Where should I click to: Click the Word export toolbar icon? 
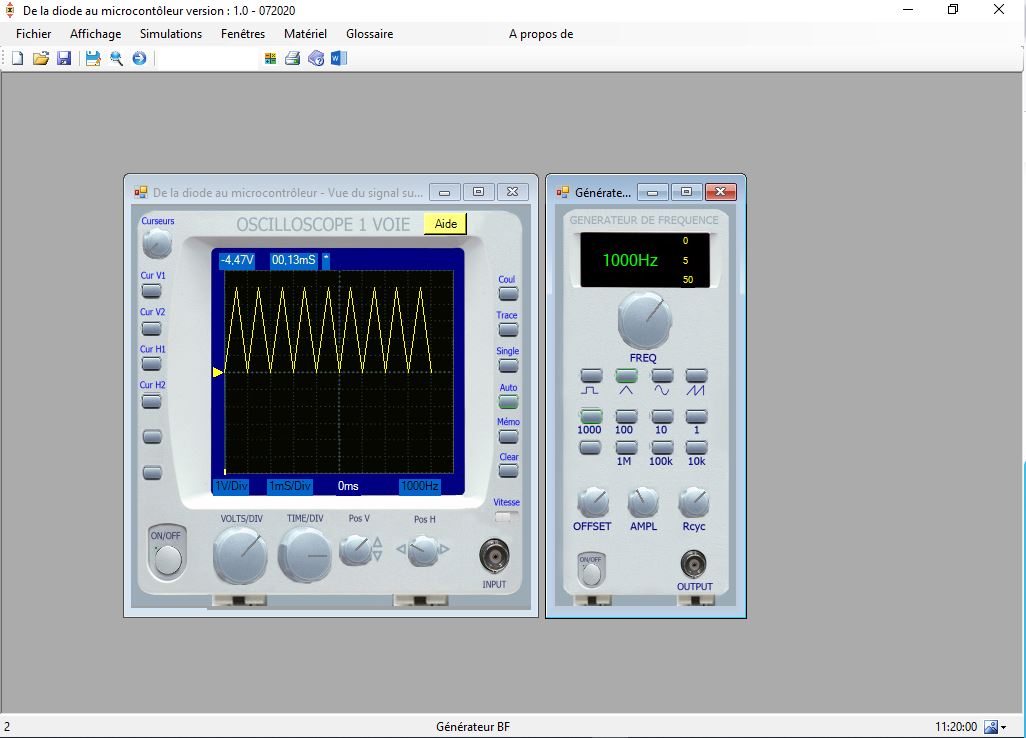[x=338, y=59]
